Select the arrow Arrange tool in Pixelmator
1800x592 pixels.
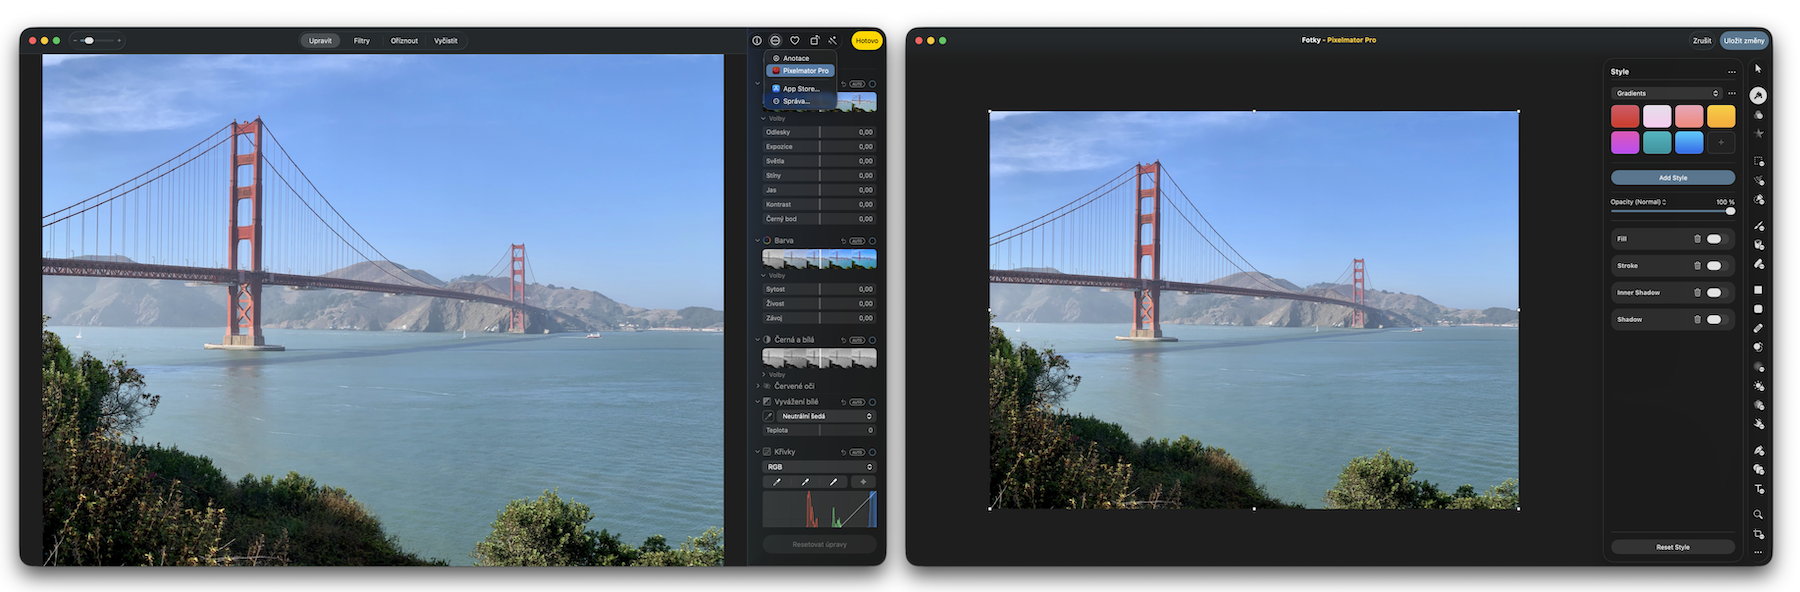point(1758,69)
